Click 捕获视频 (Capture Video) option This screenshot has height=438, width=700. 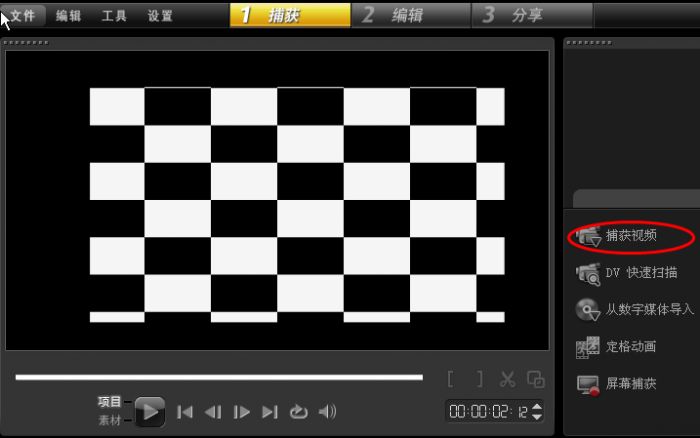click(631, 236)
